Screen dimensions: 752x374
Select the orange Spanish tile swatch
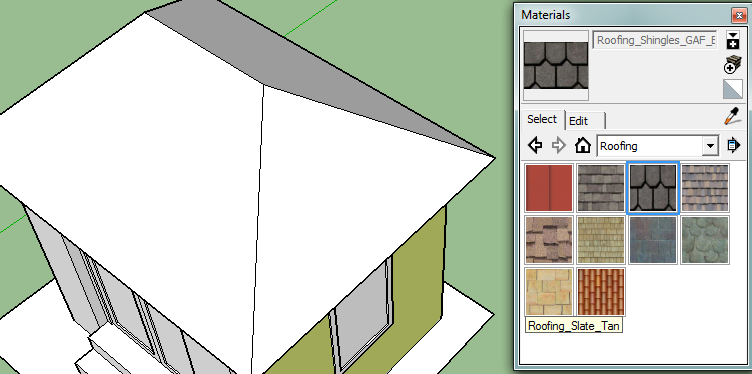(x=601, y=292)
